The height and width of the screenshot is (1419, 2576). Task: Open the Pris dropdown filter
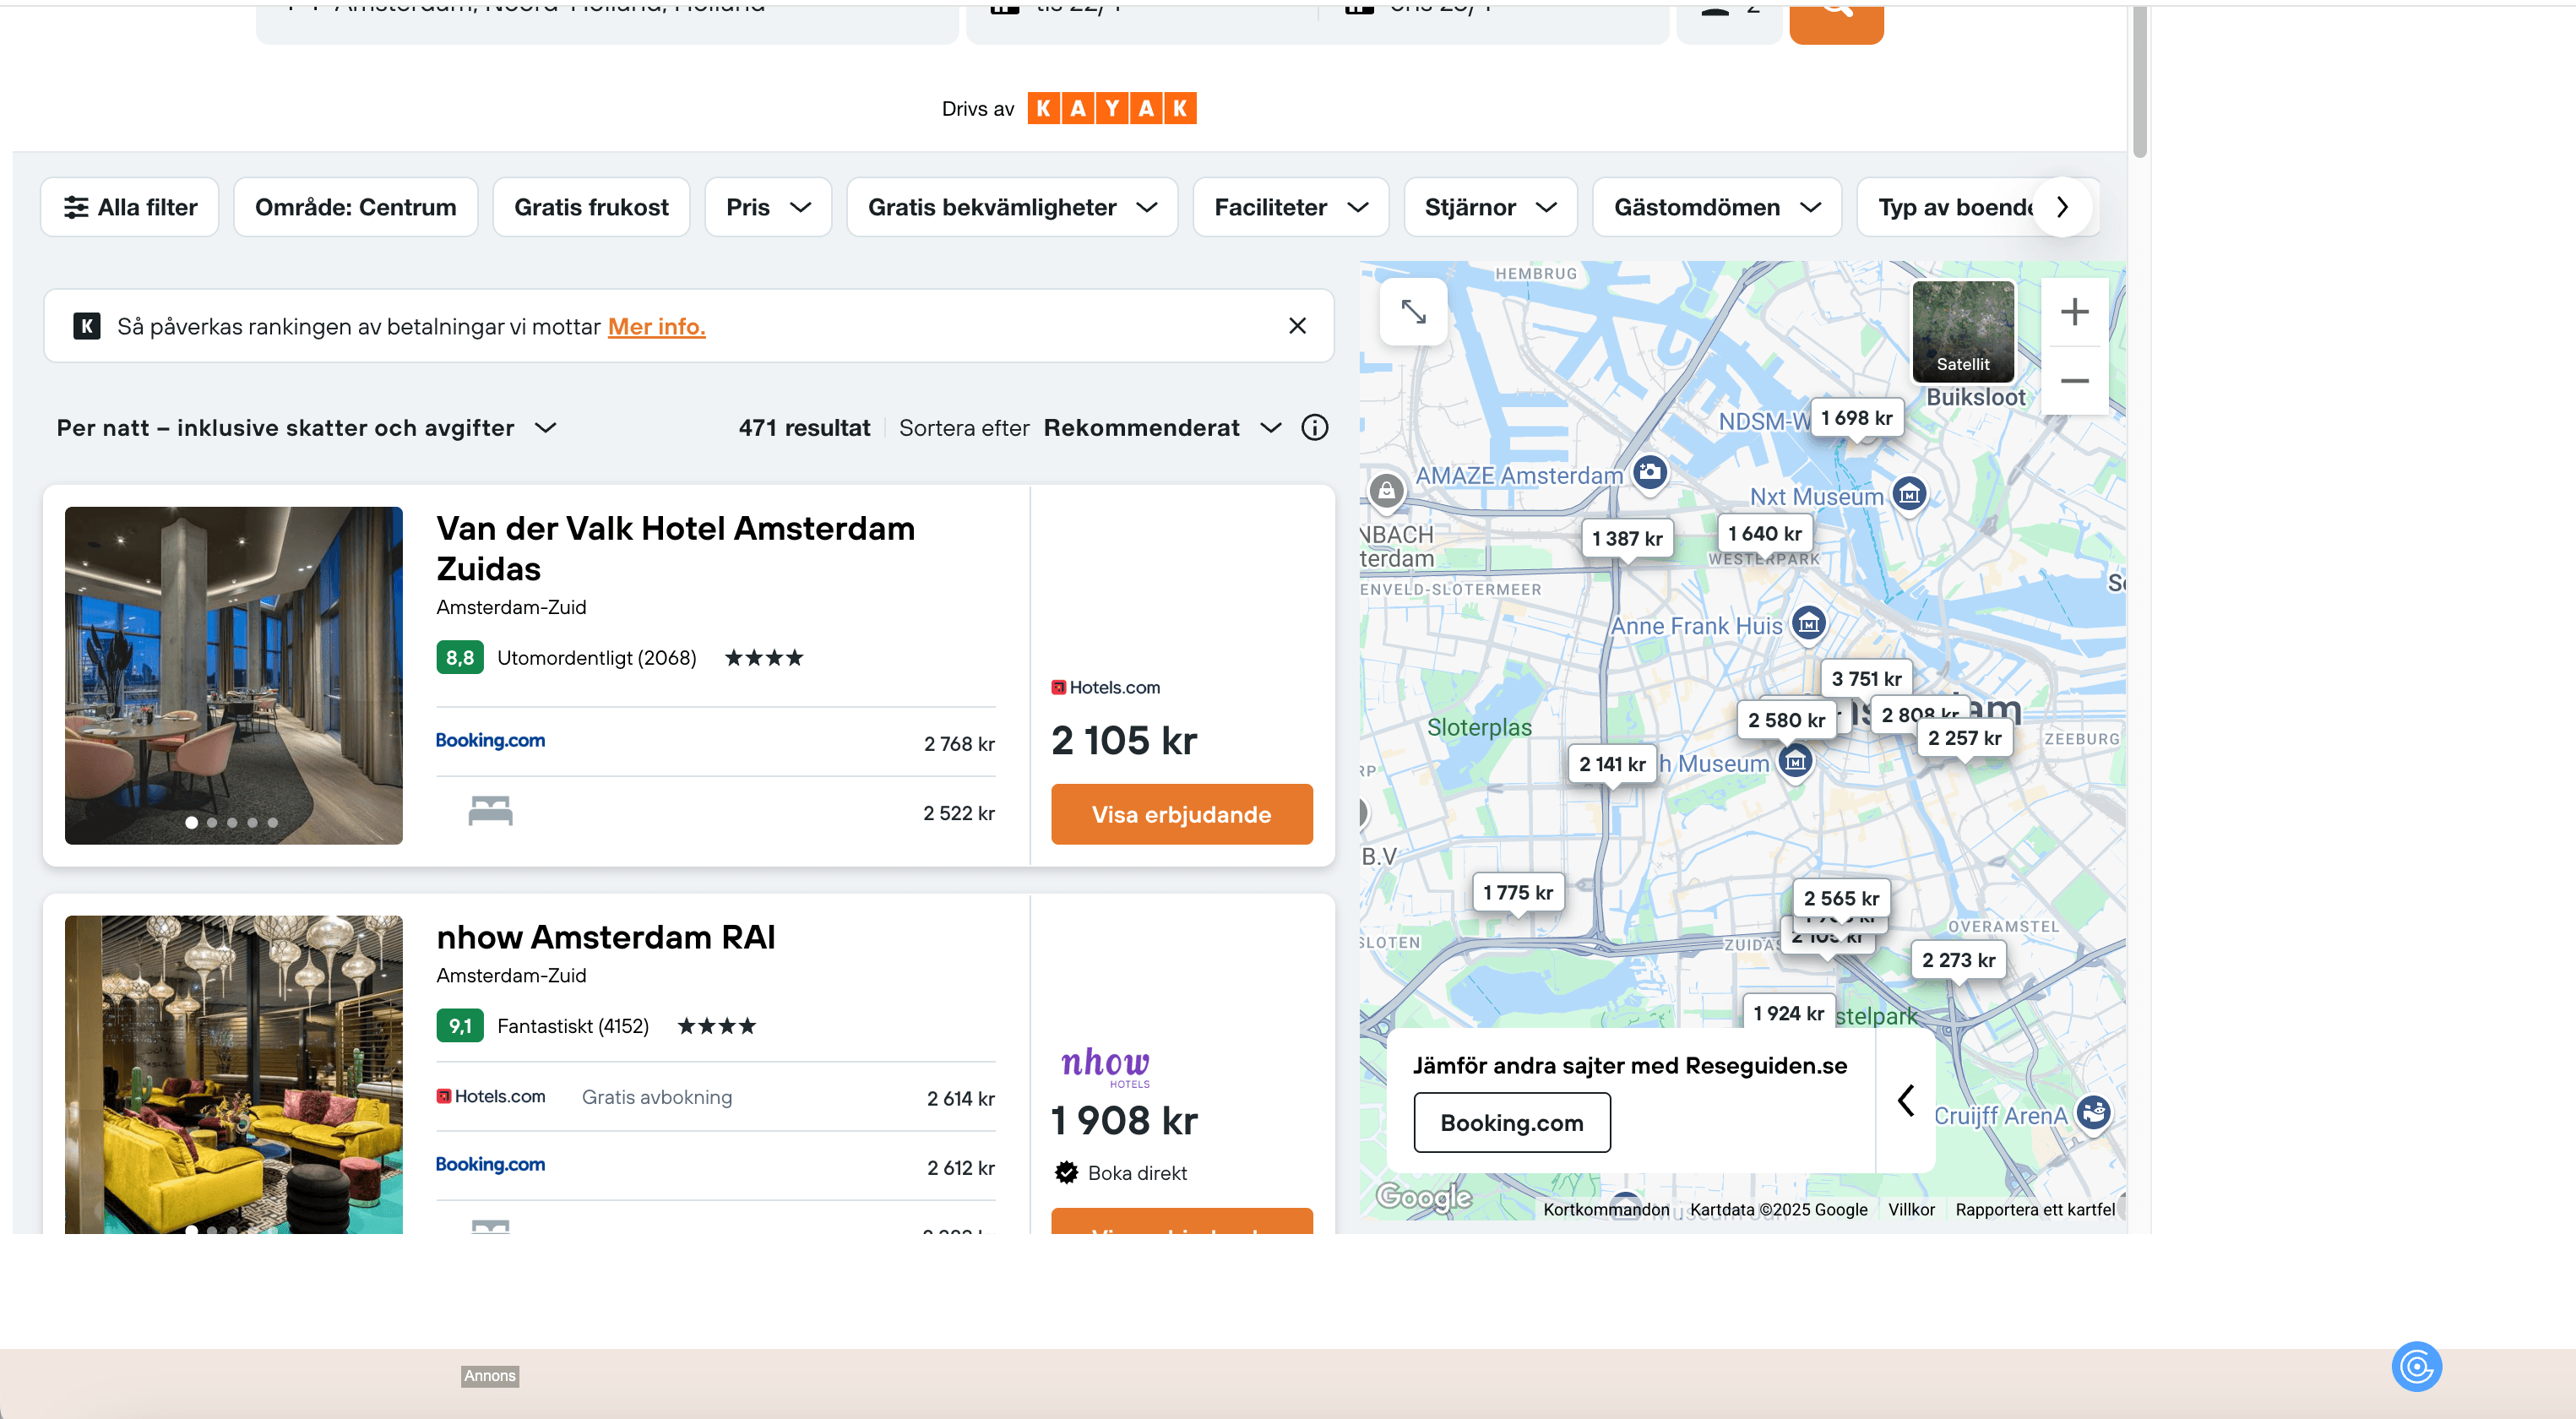(767, 207)
